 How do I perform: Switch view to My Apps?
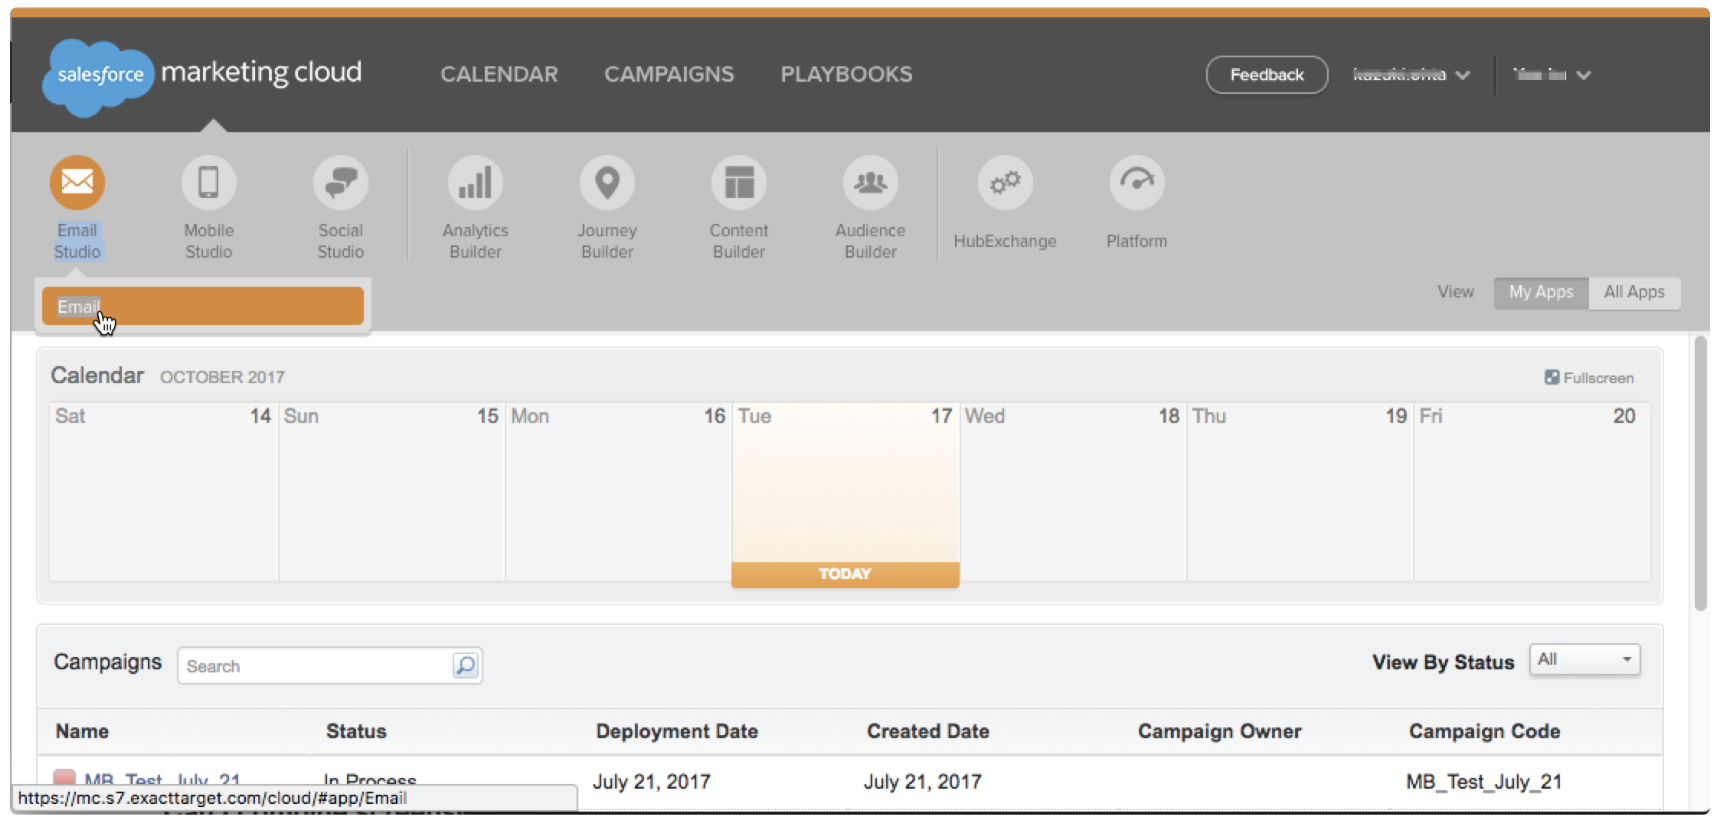click(1540, 292)
